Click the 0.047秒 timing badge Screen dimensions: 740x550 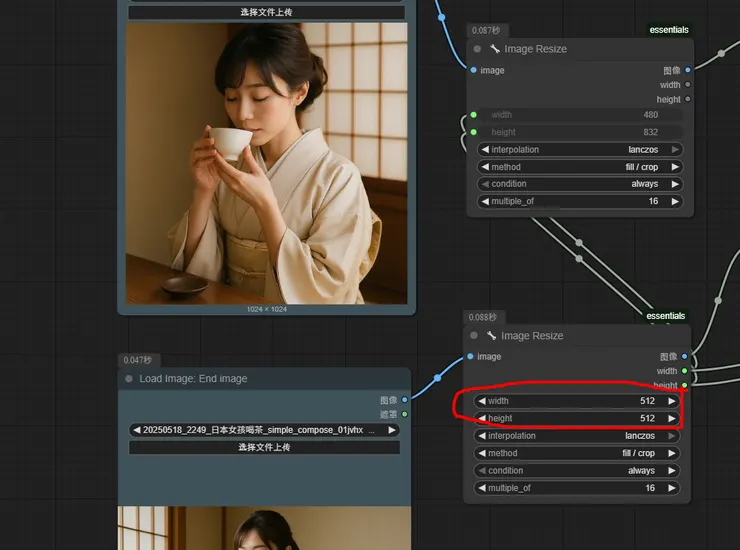(x=138, y=360)
